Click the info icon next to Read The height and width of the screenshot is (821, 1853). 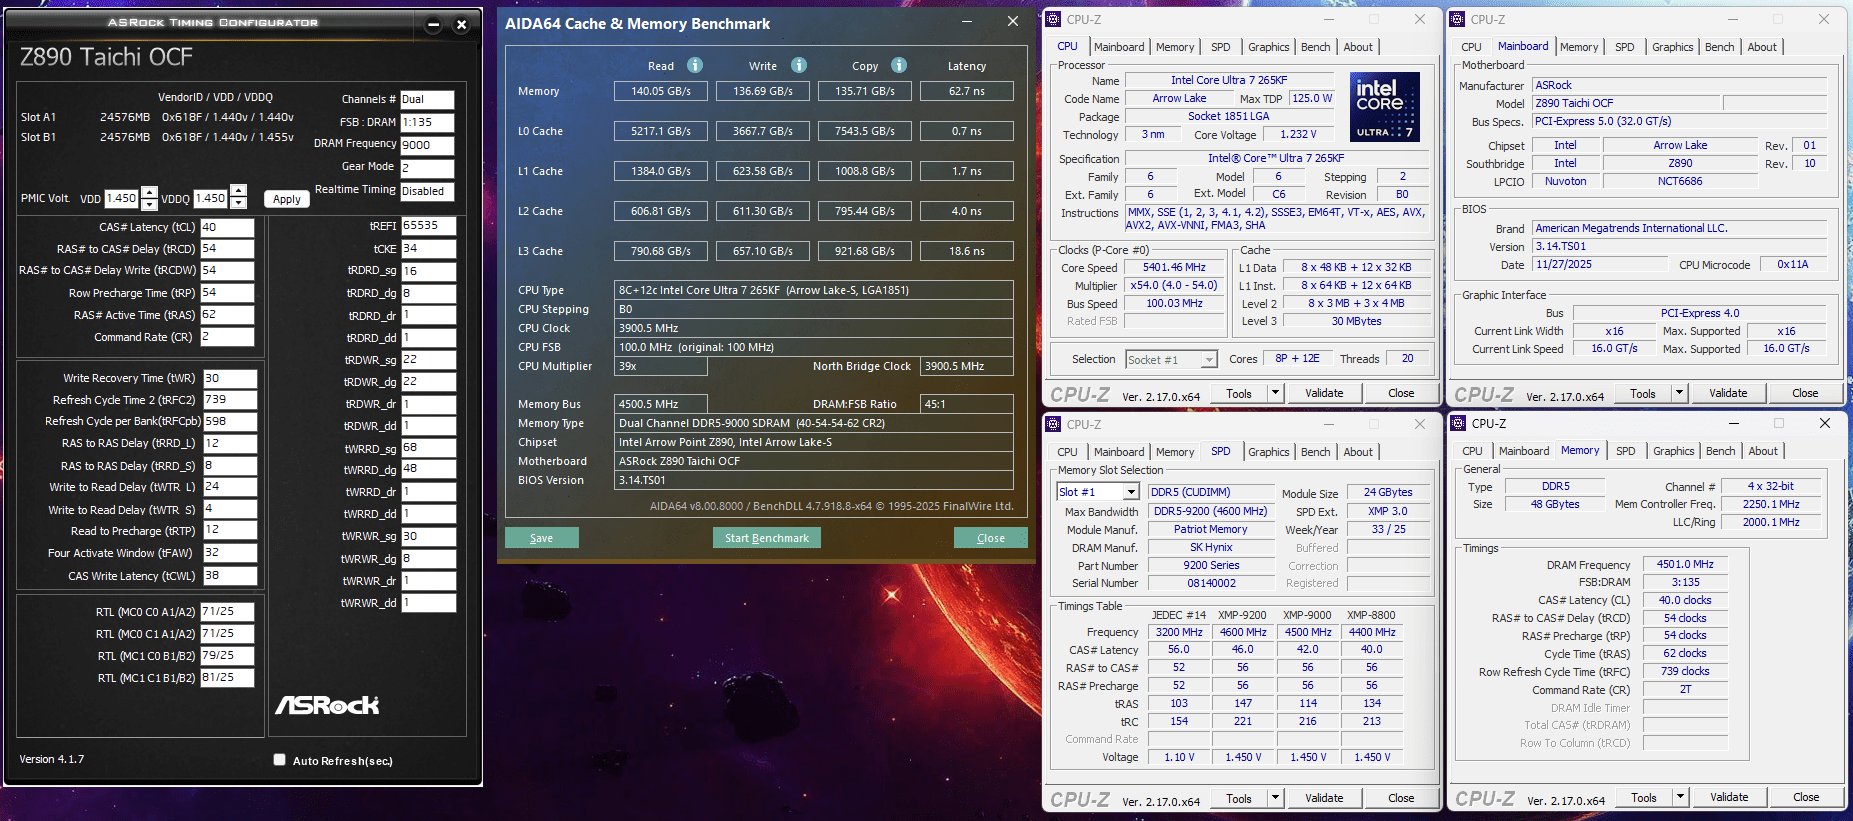(x=695, y=65)
